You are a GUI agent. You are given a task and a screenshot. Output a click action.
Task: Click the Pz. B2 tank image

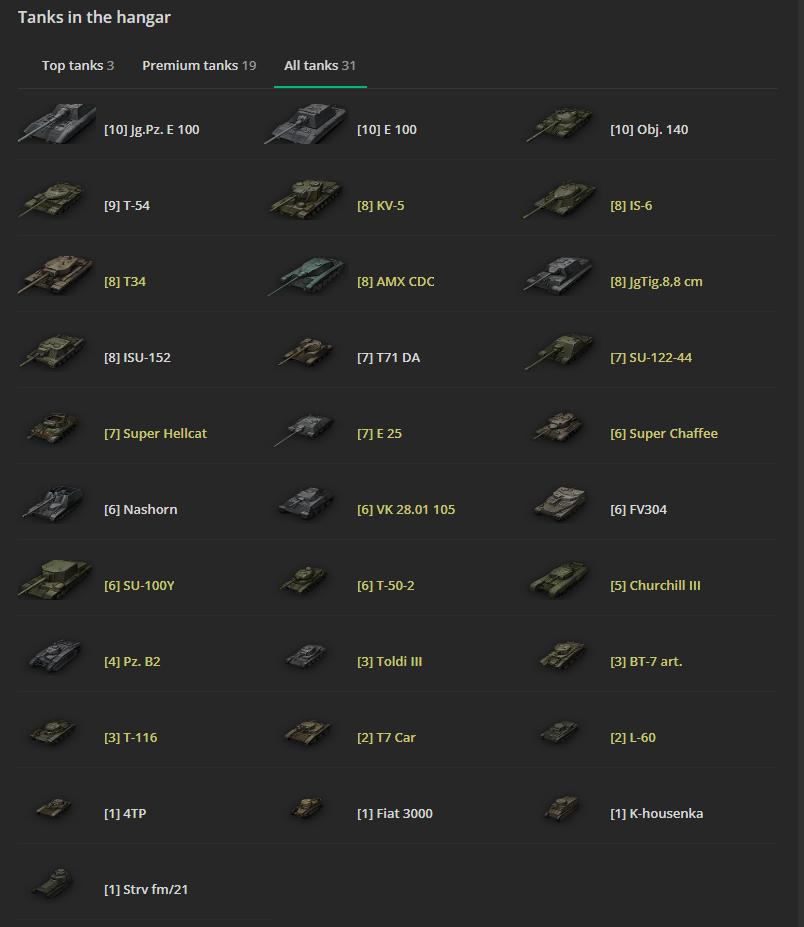54,656
